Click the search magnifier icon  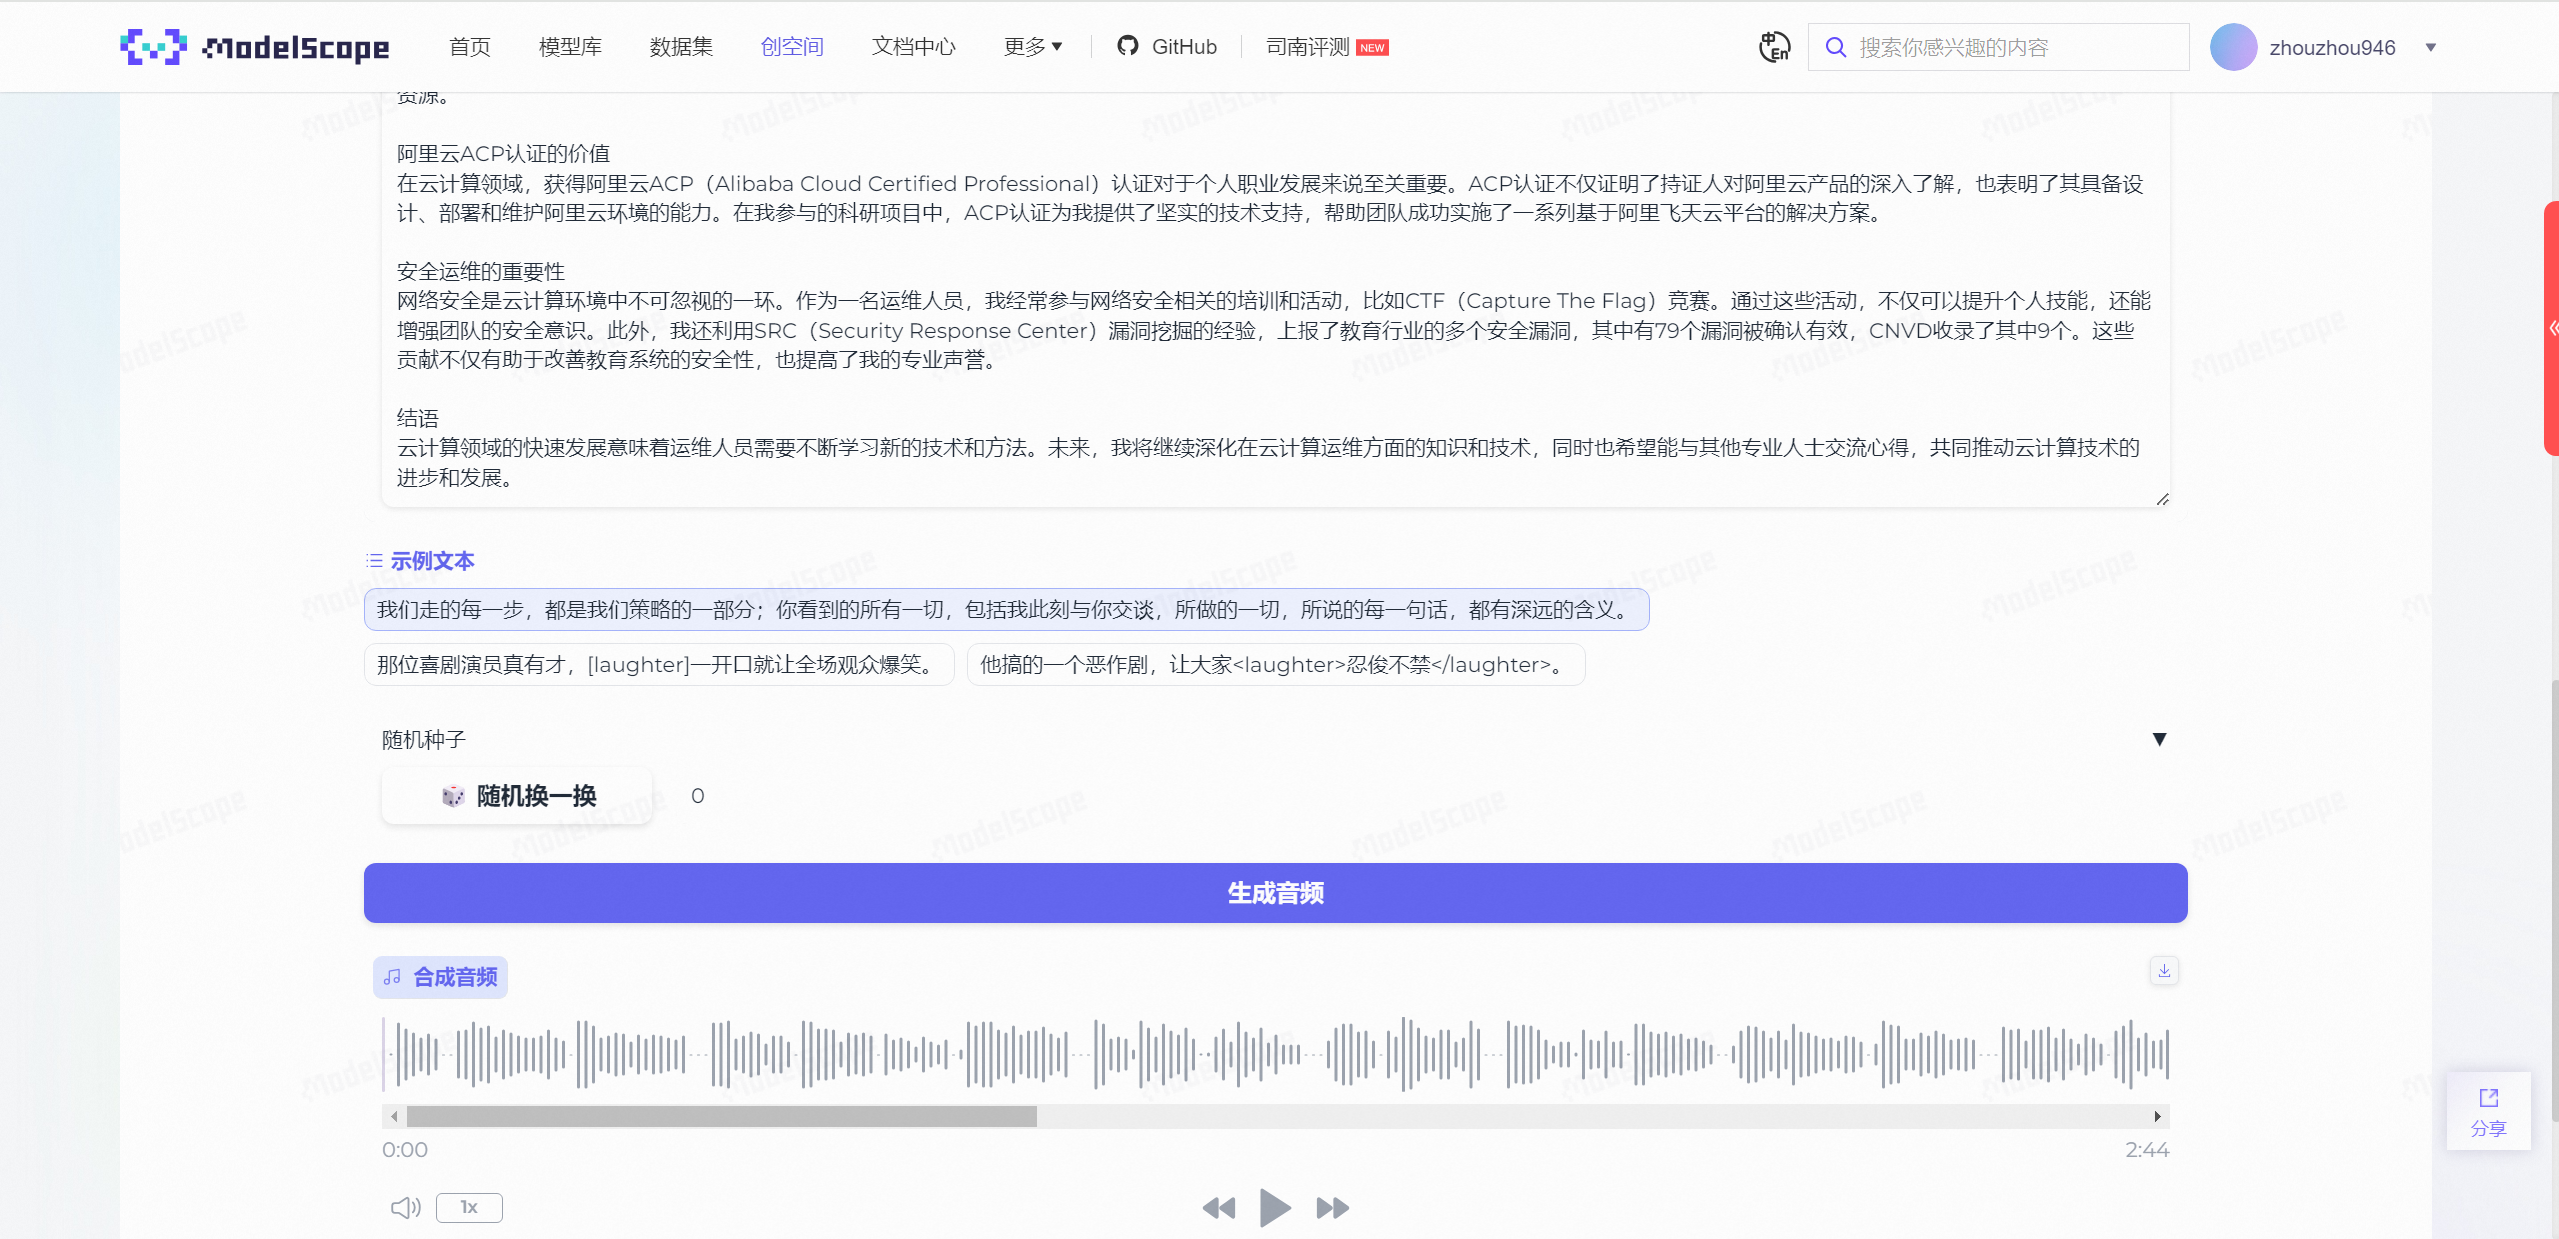pyautogui.click(x=1836, y=46)
